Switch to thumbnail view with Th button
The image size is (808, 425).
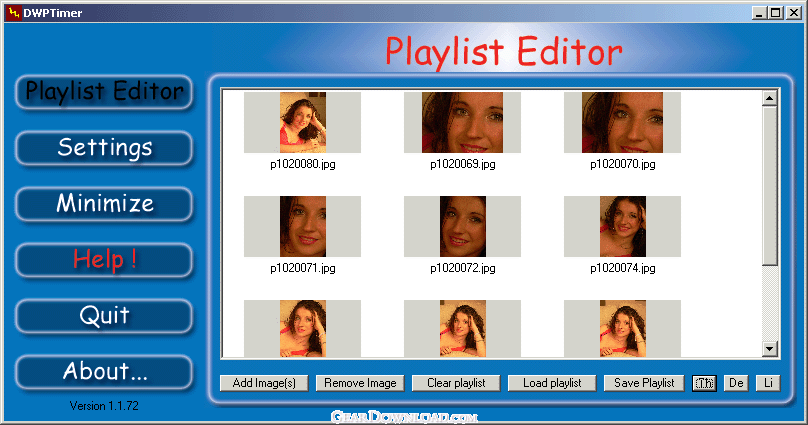click(x=704, y=383)
